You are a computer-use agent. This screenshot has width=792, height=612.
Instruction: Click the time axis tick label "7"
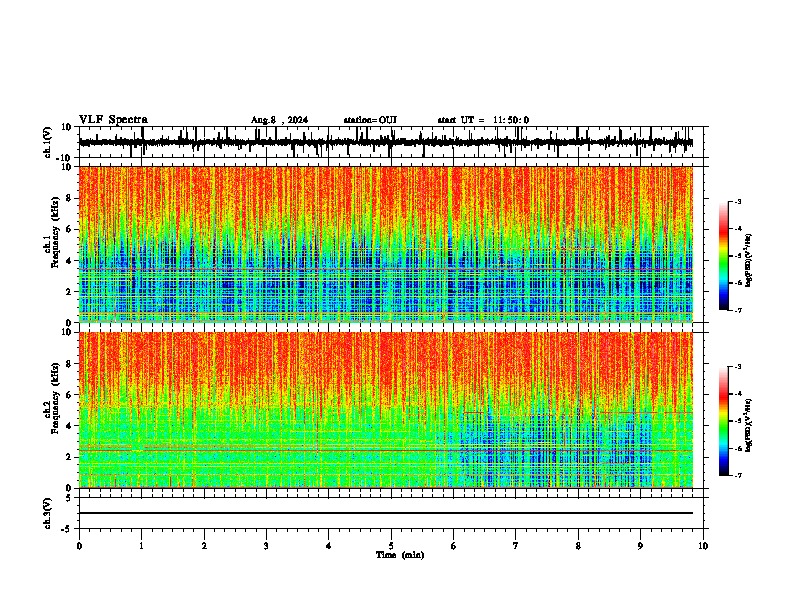(x=516, y=546)
